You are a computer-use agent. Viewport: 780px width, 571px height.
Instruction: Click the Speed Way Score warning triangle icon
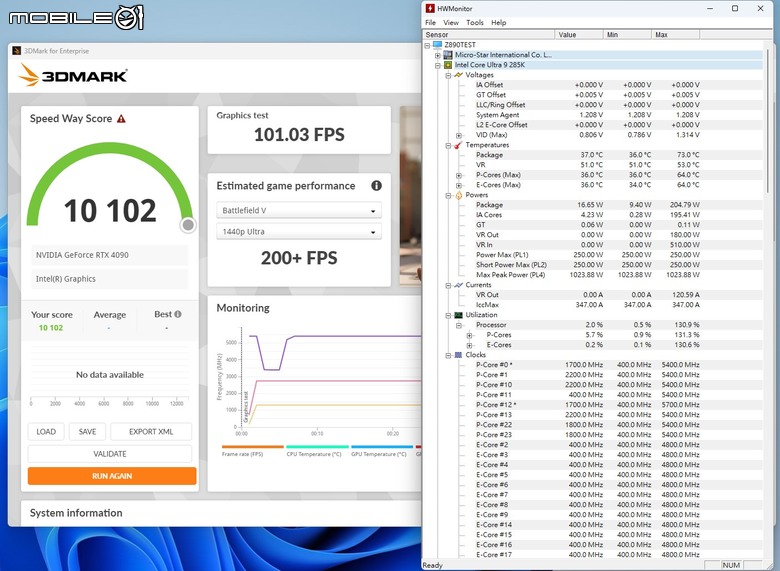tap(121, 119)
